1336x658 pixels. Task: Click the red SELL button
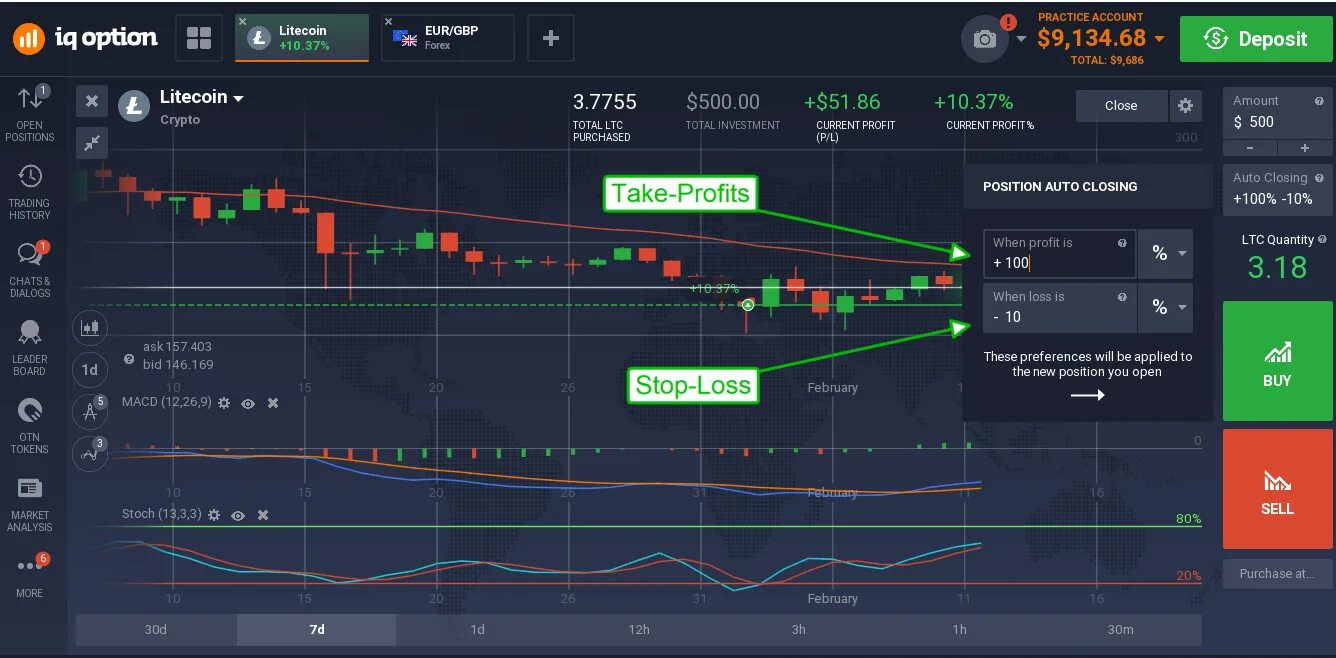1278,489
